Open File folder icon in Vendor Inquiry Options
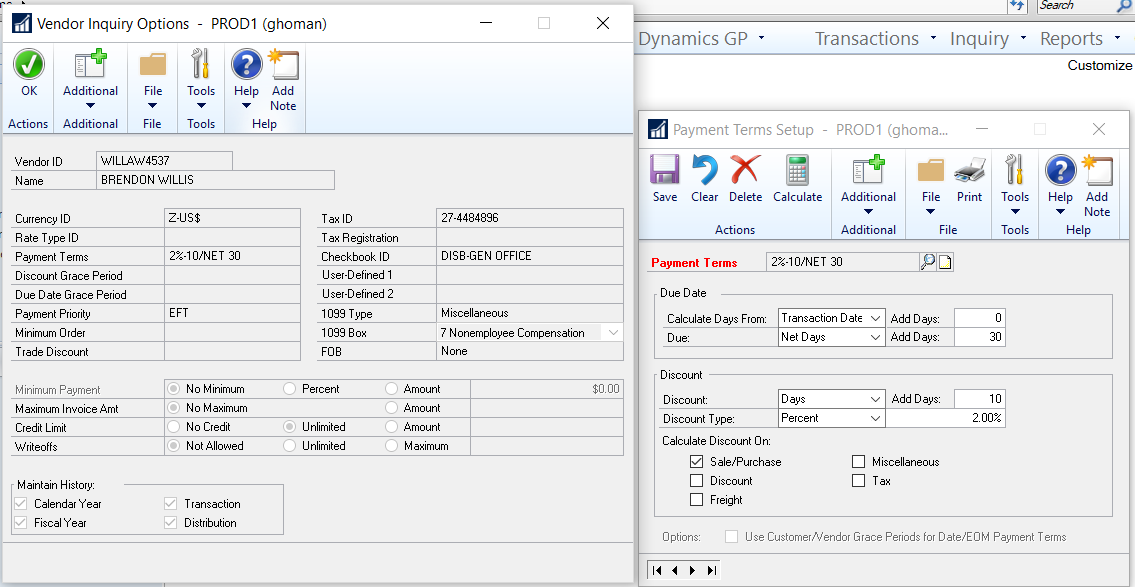 pos(153,64)
